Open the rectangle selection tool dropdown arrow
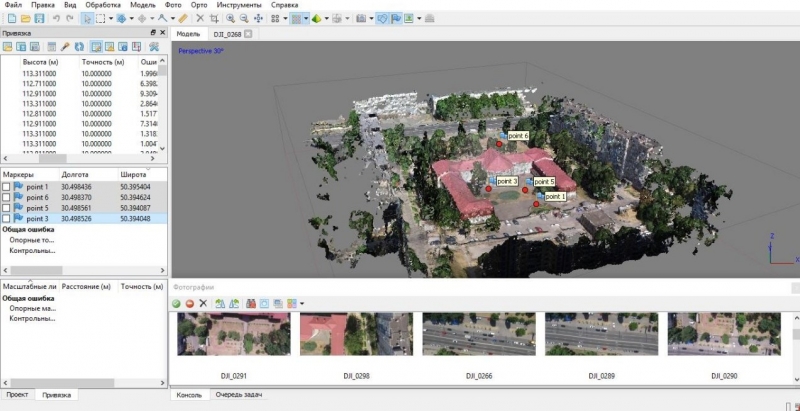Viewport: 800px width, 411px height. (109, 18)
